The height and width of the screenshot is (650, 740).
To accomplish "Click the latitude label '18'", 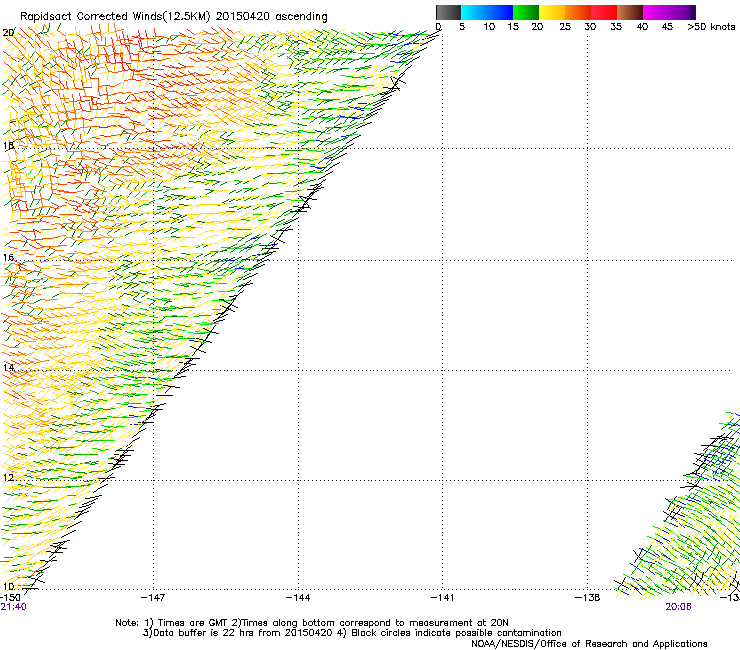I will 8,145.
